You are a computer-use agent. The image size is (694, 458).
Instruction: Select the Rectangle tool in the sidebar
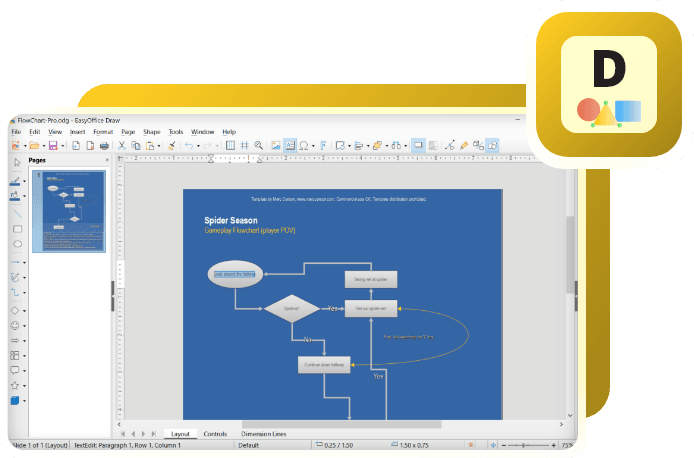[x=16, y=229]
